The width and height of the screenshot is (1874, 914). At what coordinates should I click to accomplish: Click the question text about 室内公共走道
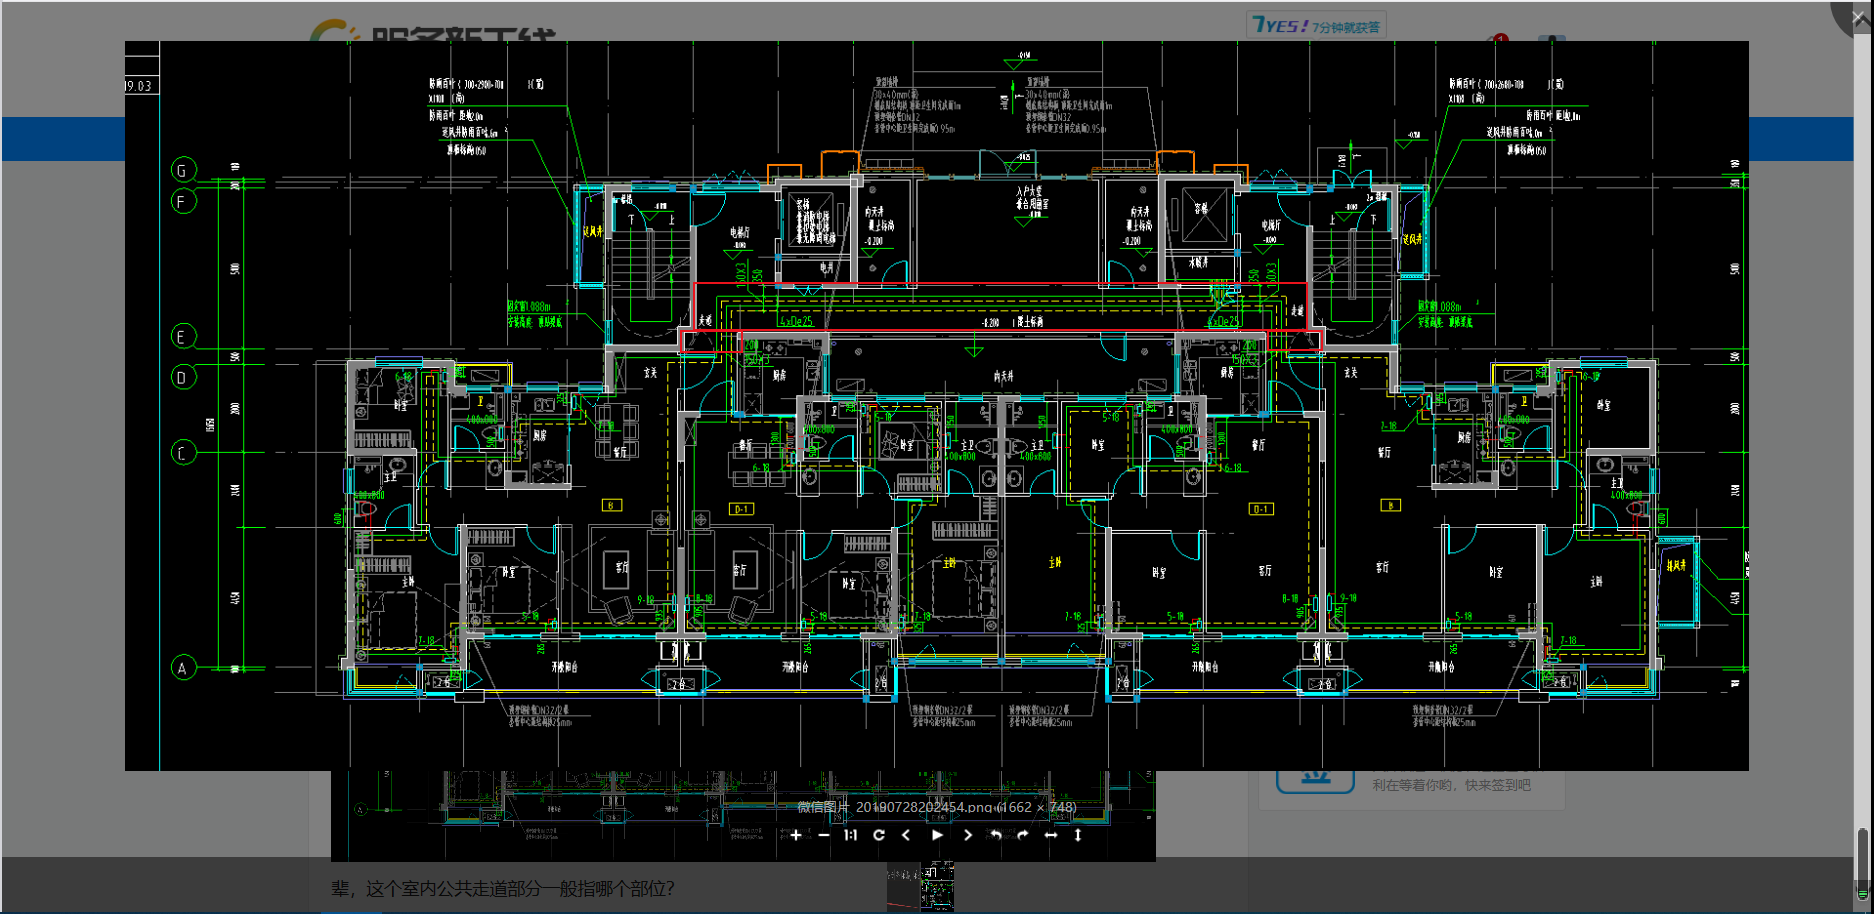tap(503, 888)
